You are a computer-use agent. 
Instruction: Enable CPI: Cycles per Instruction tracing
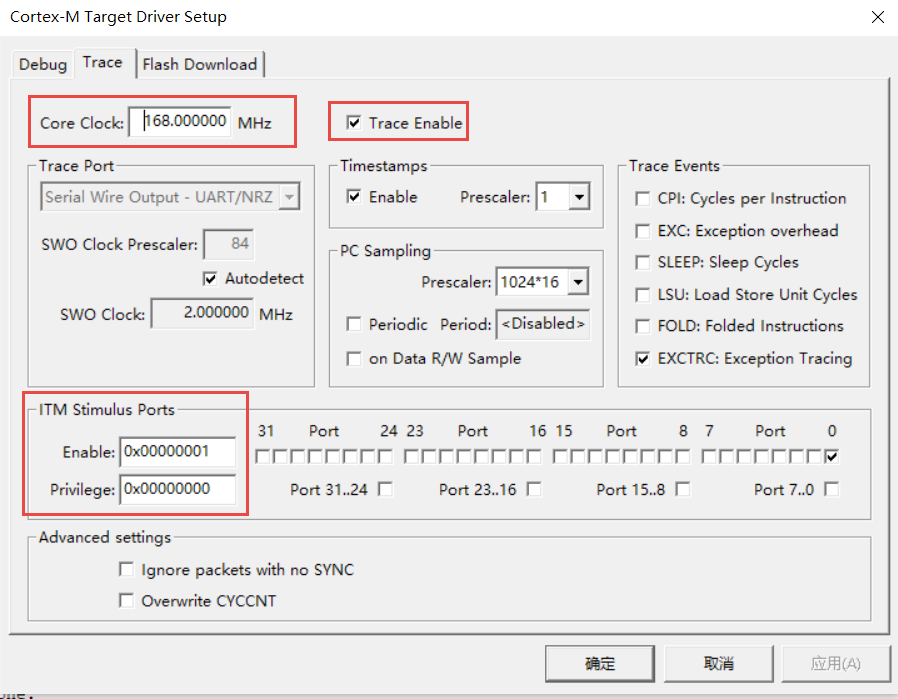pyautogui.click(x=641, y=199)
